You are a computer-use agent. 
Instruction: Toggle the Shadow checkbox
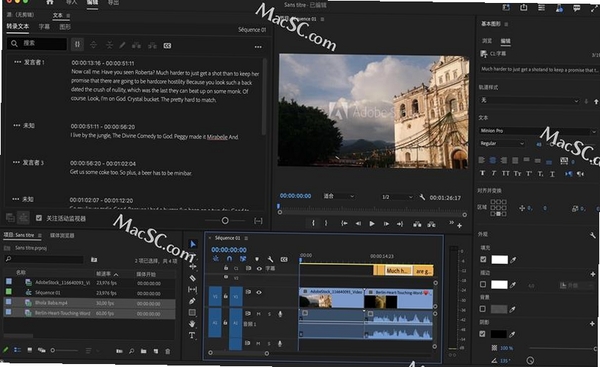pyautogui.click(x=483, y=334)
